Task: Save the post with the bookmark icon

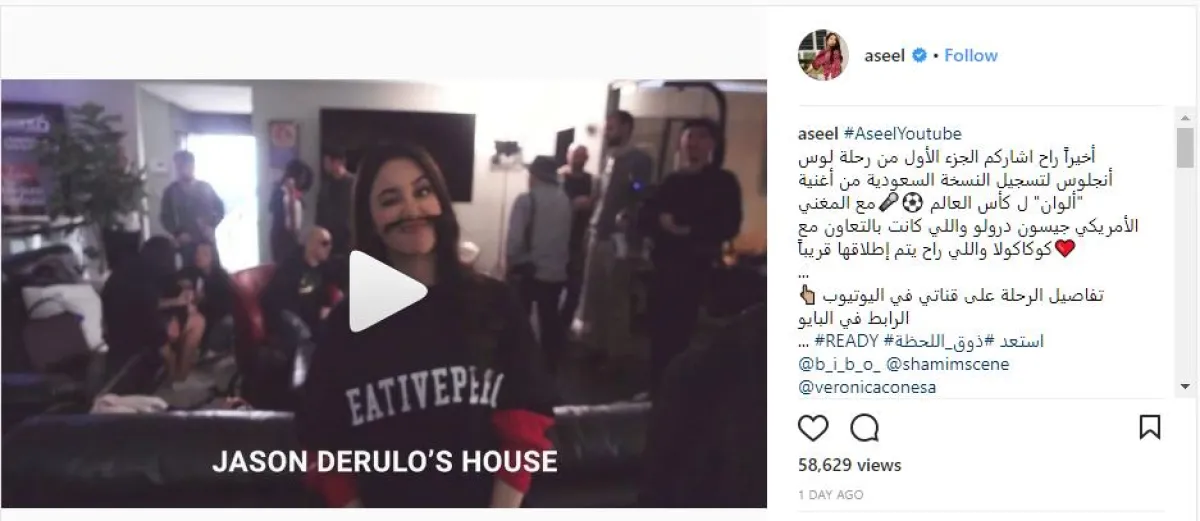Action: (x=1150, y=428)
